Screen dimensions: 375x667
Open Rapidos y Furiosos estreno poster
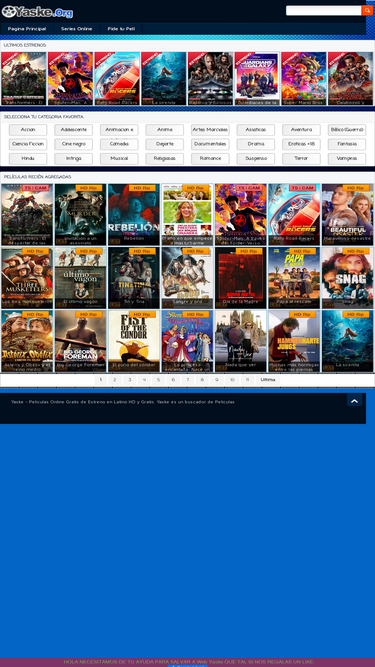tap(210, 79)
